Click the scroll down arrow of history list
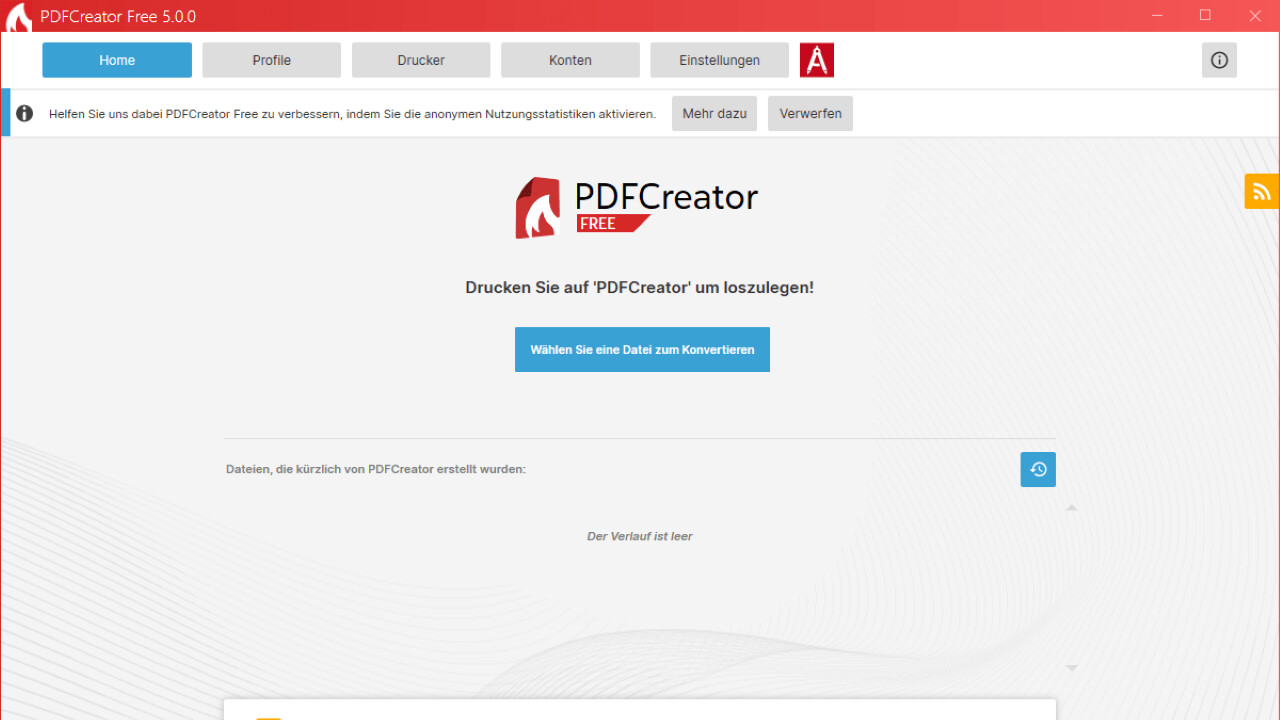 tap(1071, 668)
